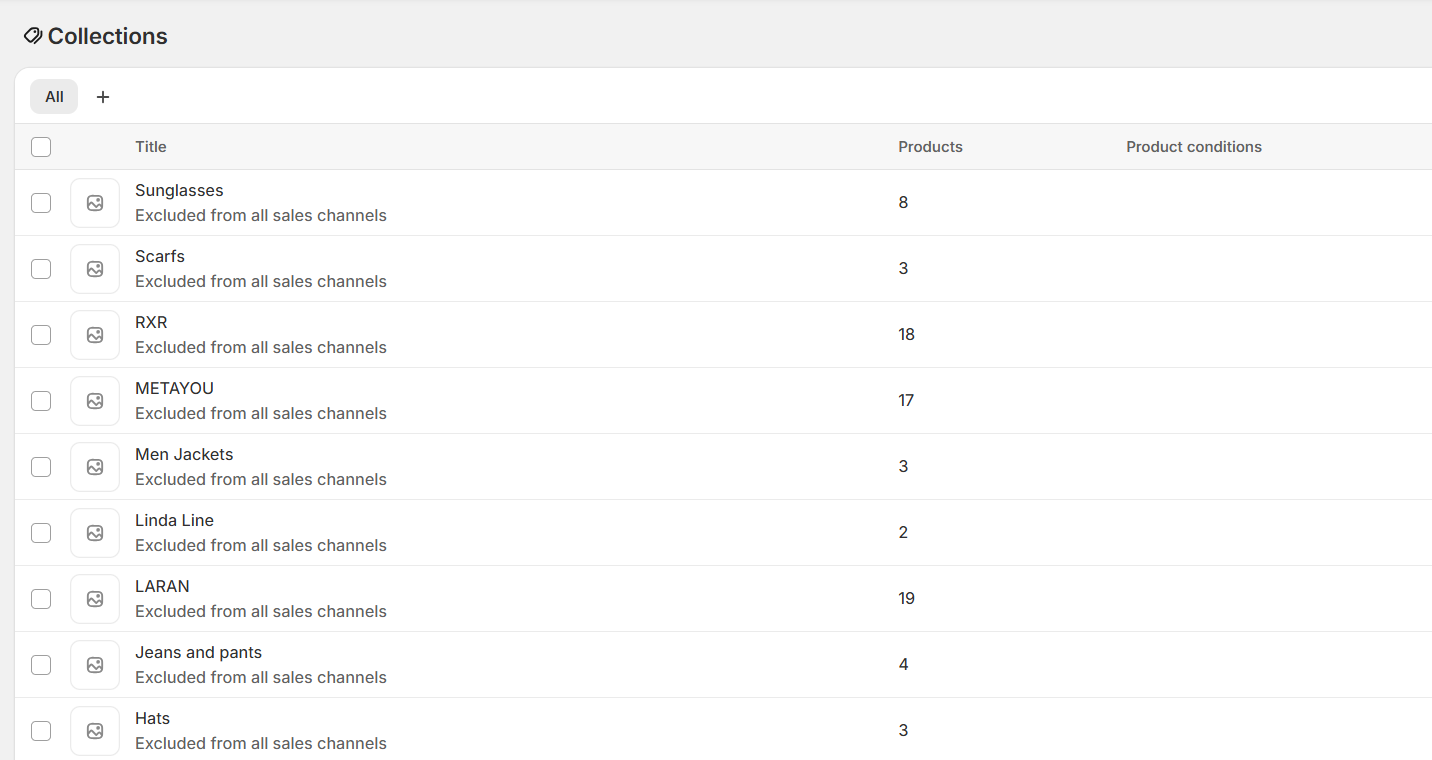Click the Scarfs collection image placeholder
Image resolution: width=1432 pixels, height=760 pixels.
click(x=95, y=269)
